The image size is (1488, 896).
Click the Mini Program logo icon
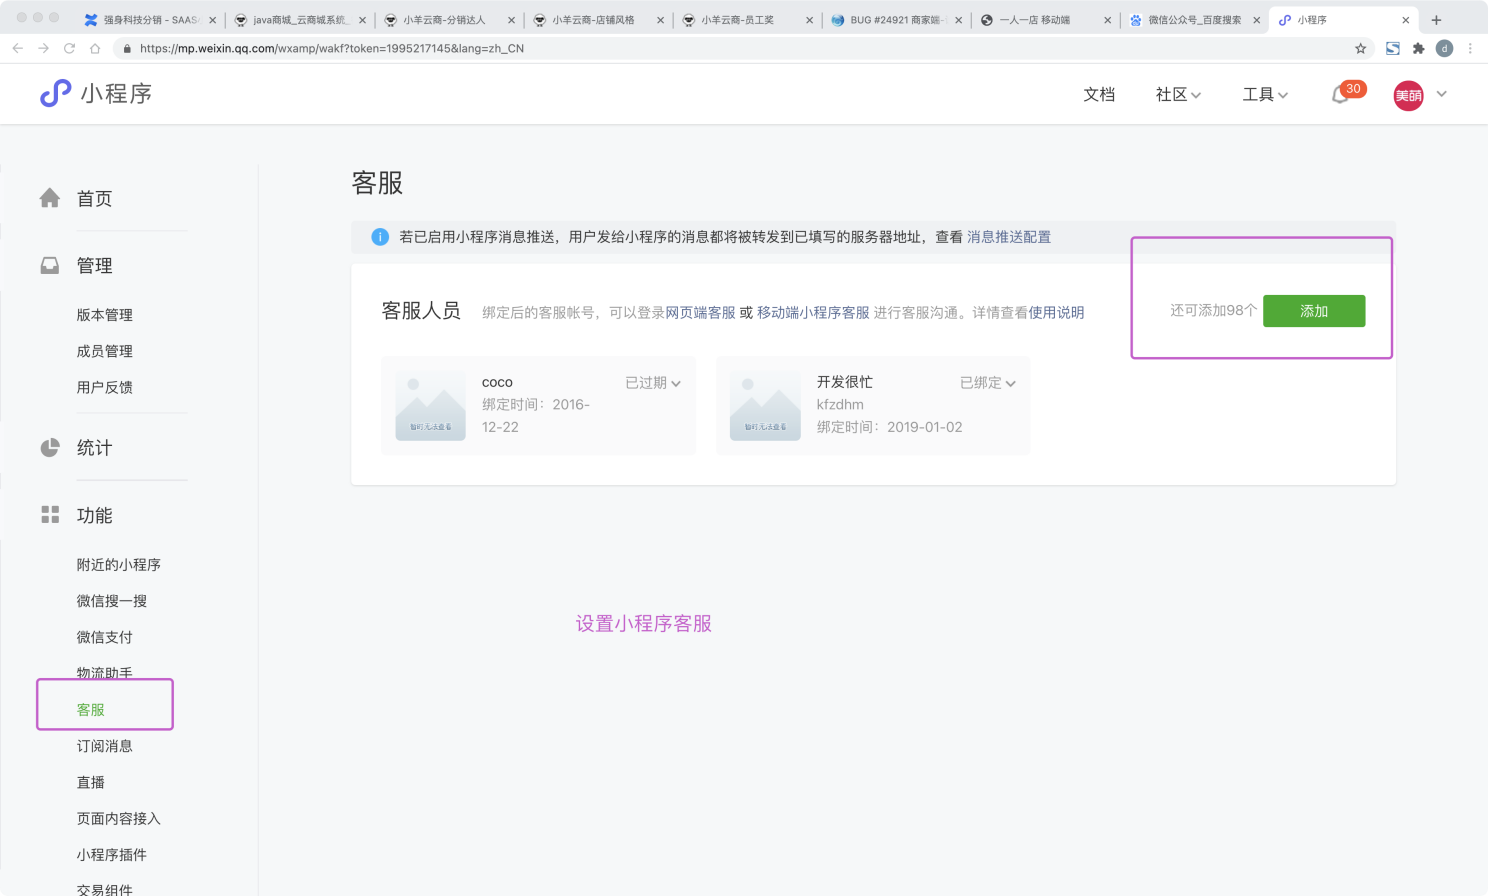click(x=55, y=93)
